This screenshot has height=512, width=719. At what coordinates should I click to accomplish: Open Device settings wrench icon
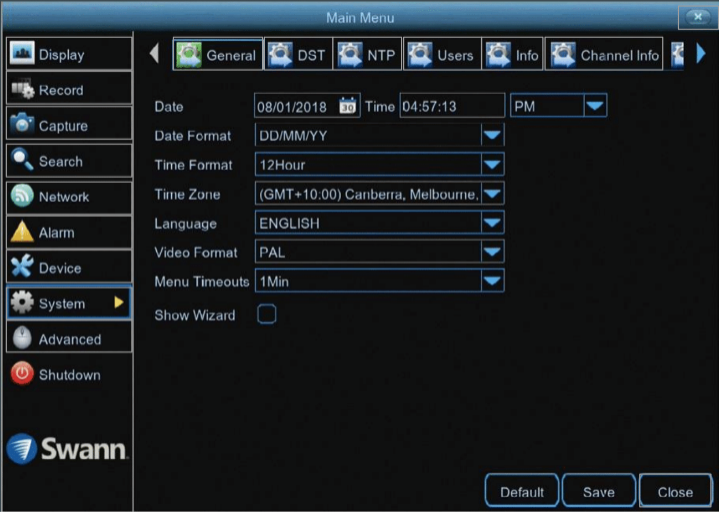(22, 268)
